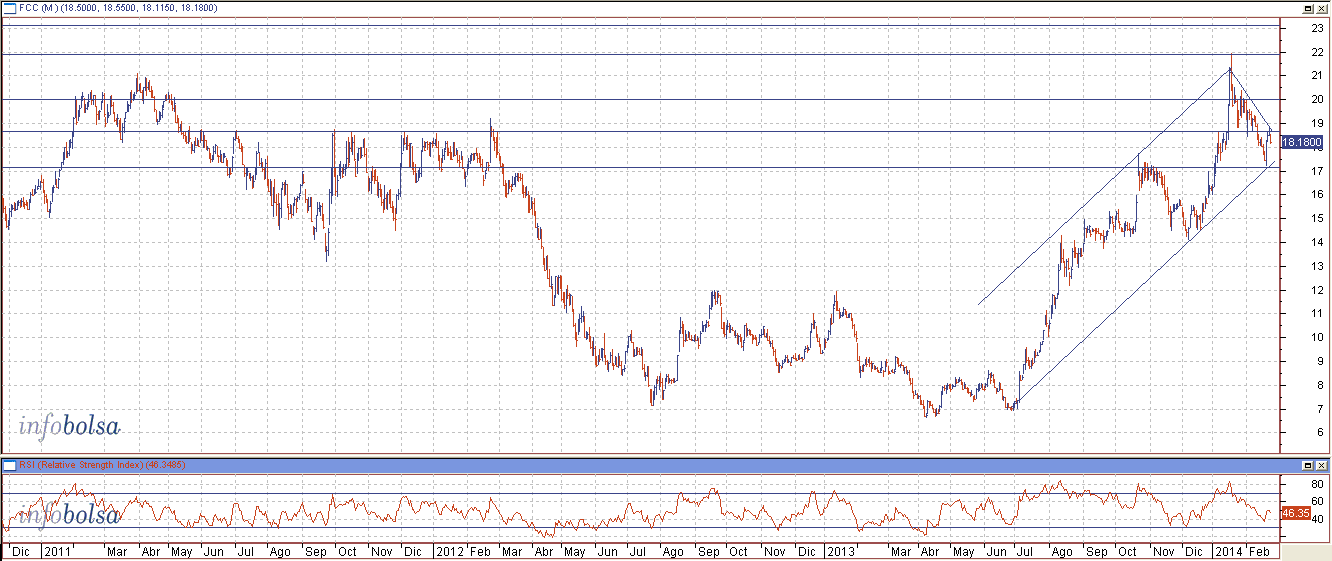This screenshot has width=1332, height=561.
Task: Select the horizontal line at price 20
Action: tap(600, 100)
